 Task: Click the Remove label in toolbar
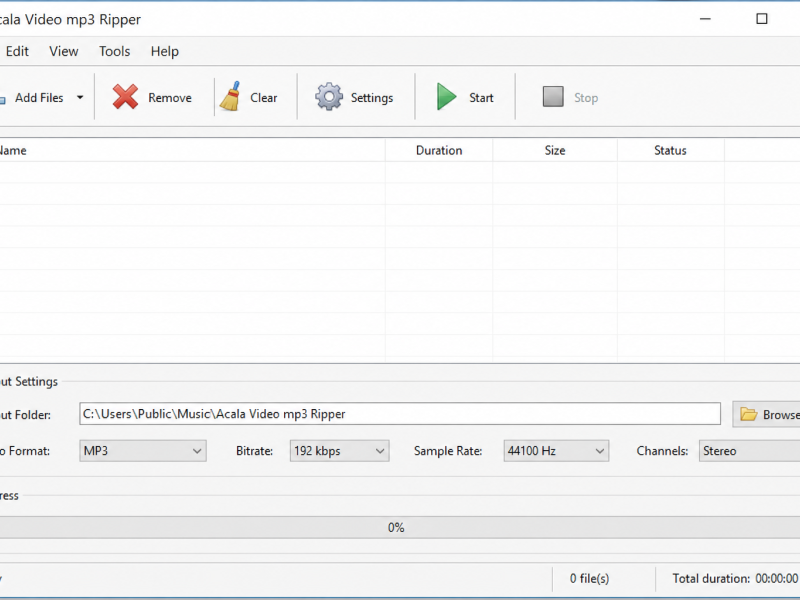point(170,97)
